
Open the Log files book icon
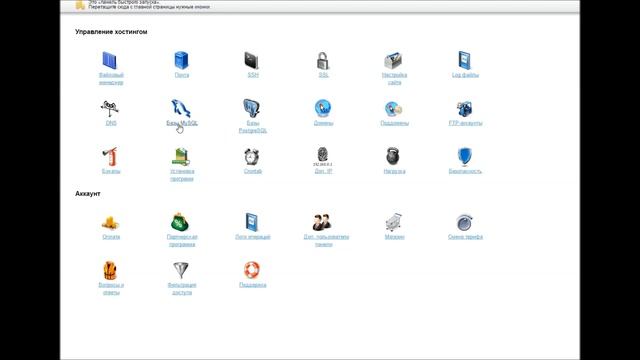(x=464, y=60)
